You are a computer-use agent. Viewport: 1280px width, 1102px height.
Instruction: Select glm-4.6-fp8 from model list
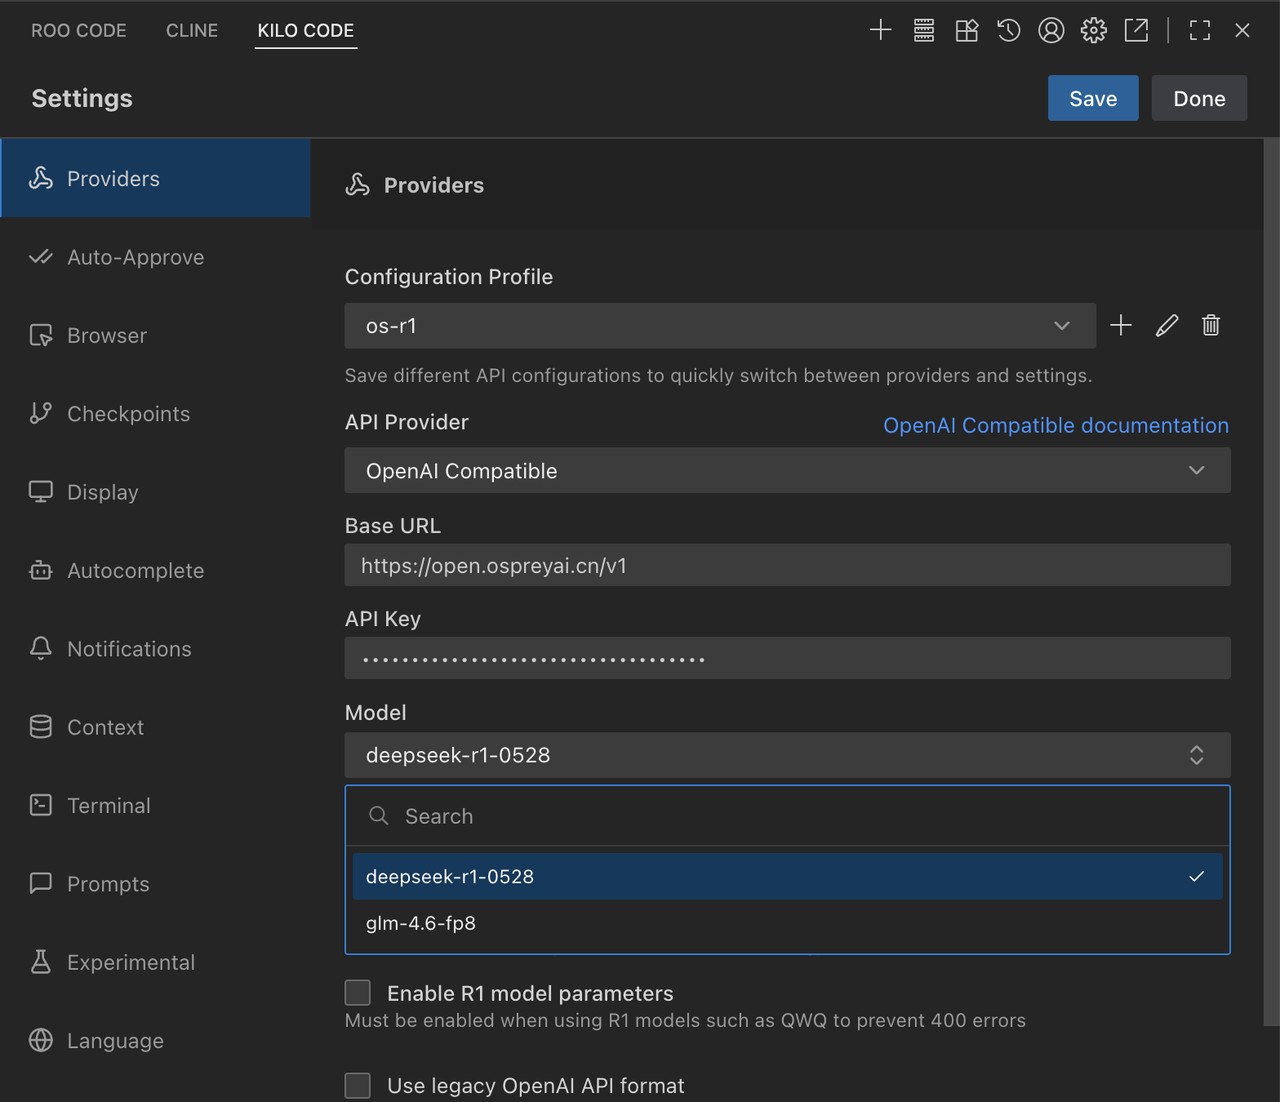(x=421, y=923)
